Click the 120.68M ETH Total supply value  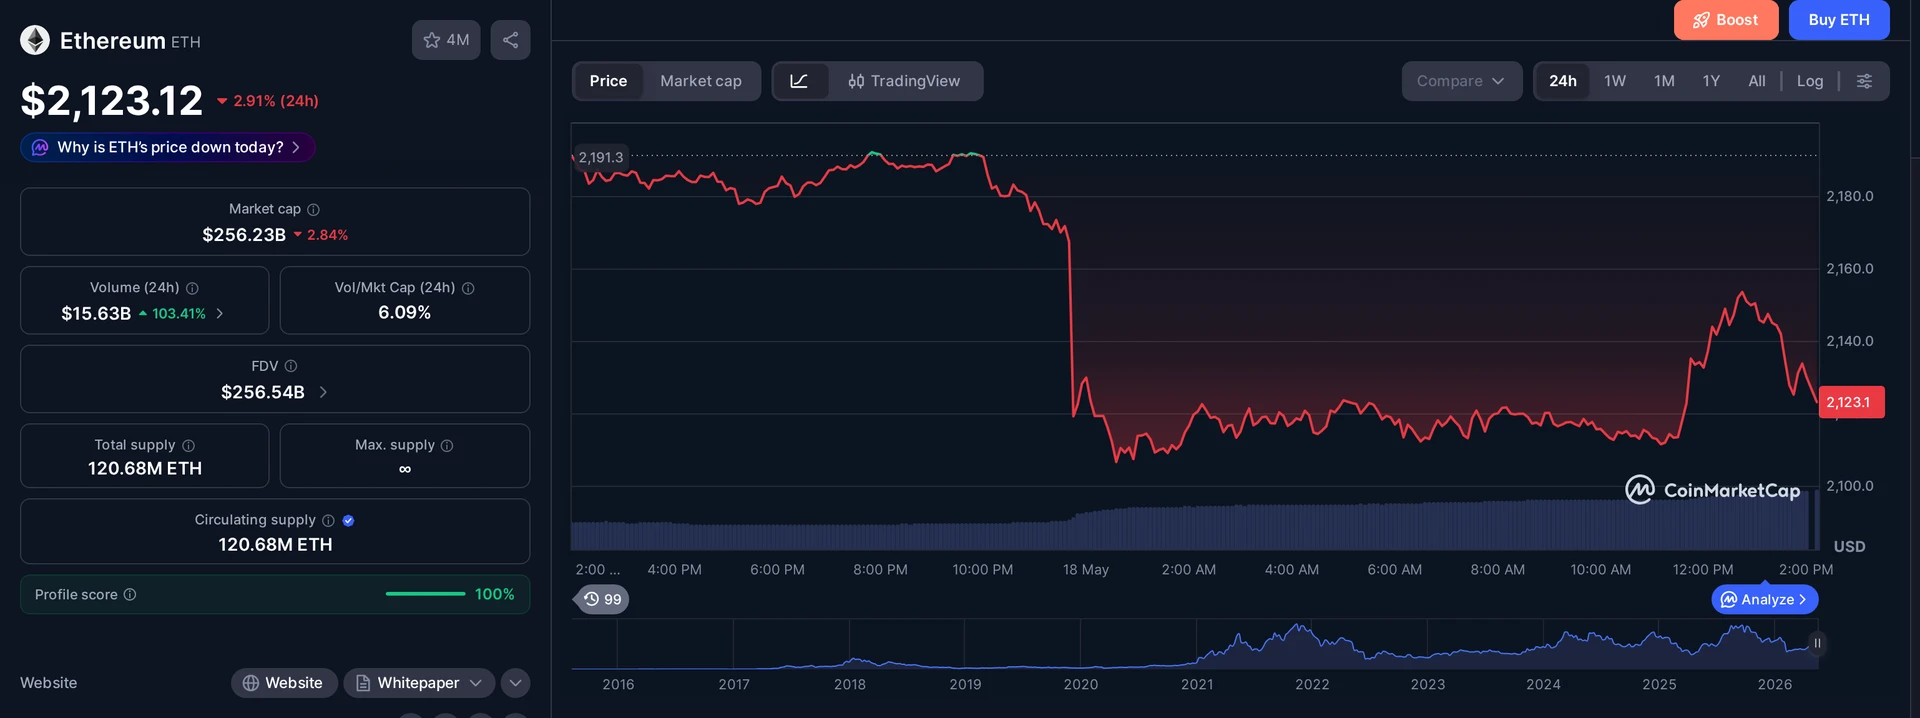click(x=145, y=469)
